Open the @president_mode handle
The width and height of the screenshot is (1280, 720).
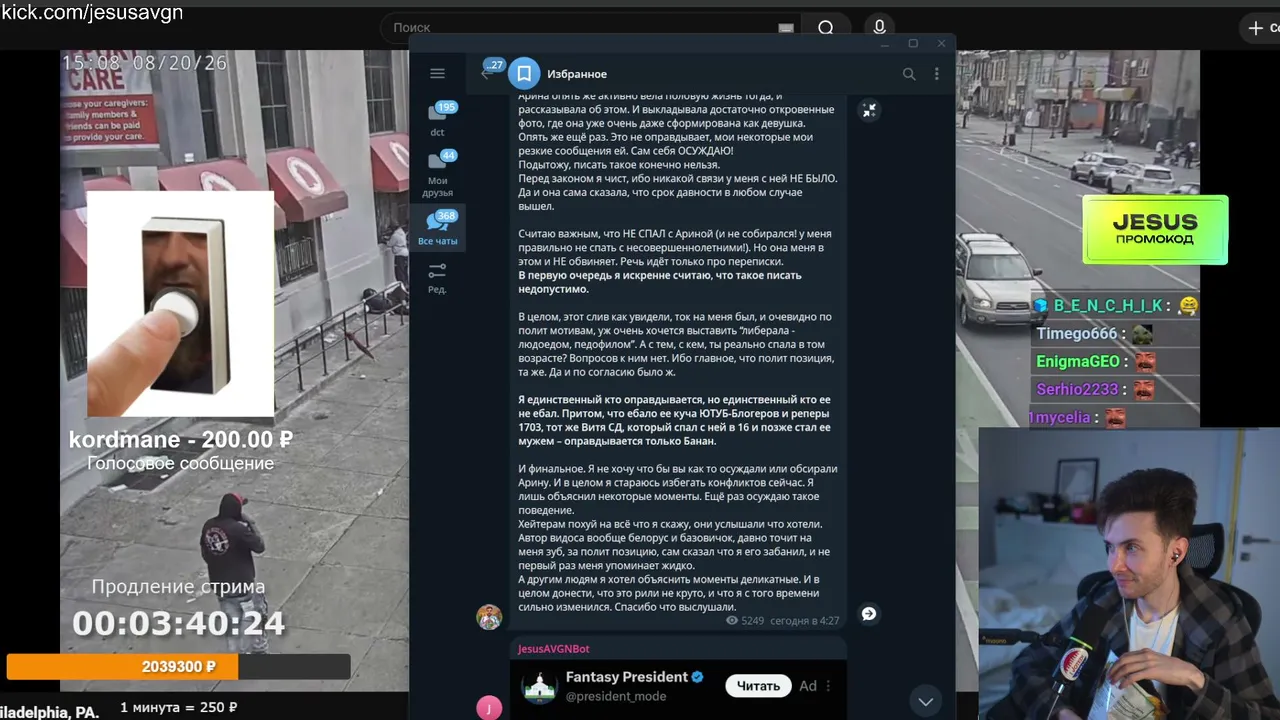(x=616, y=696)
